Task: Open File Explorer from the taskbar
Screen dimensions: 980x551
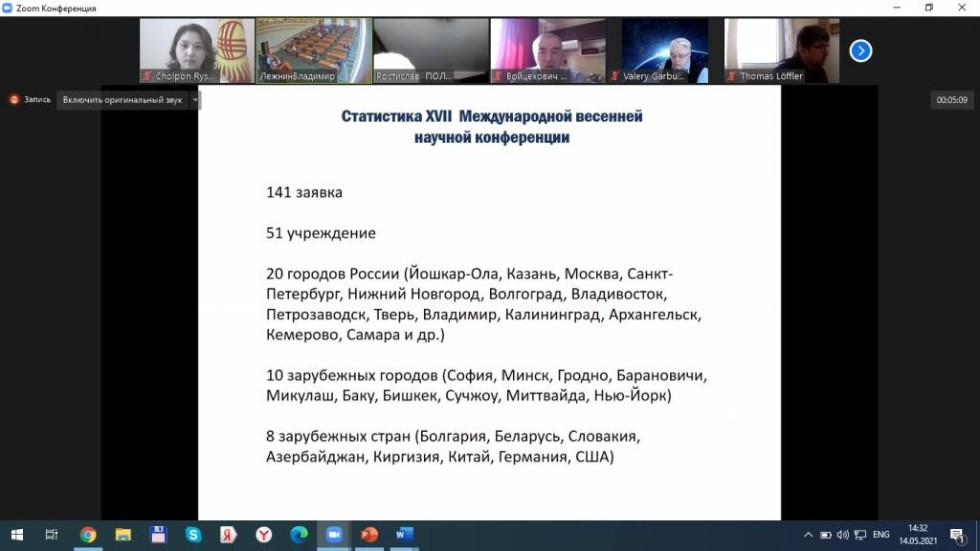Action: pos(123,535)
